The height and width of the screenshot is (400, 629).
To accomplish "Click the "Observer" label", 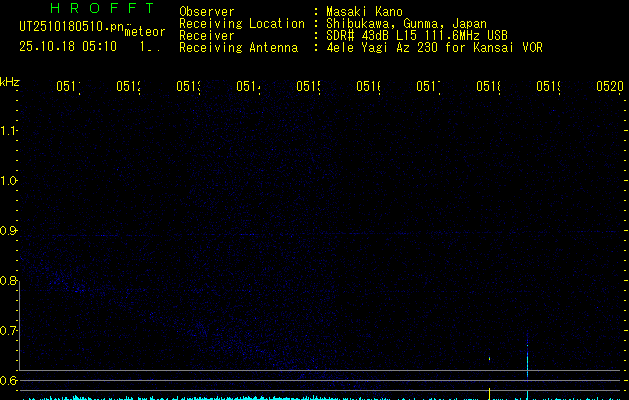I will click(x=207, y=11).
